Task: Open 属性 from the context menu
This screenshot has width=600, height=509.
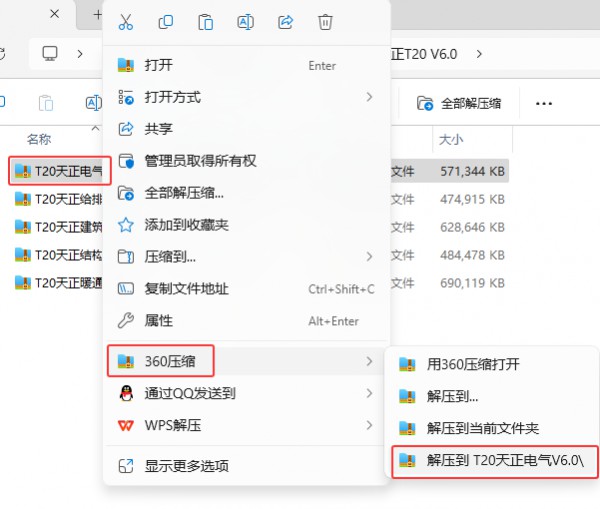Action: (x=246, y=321)
